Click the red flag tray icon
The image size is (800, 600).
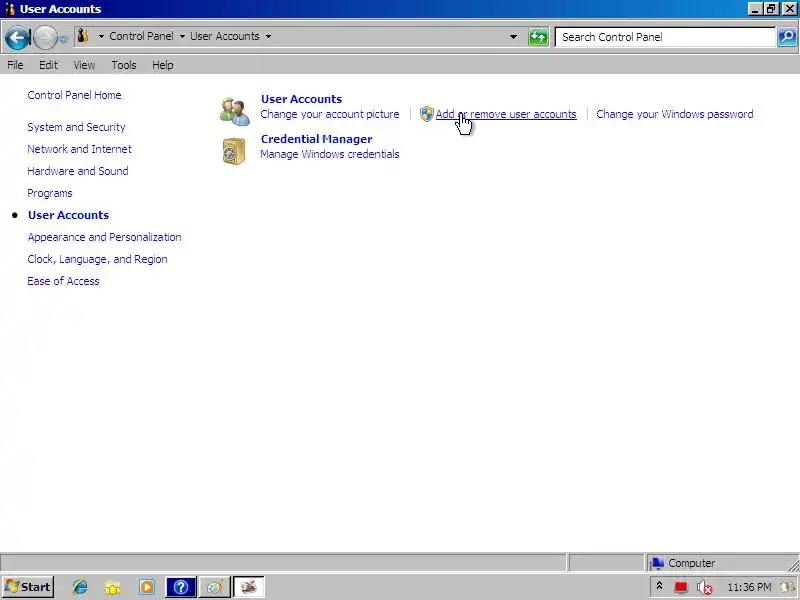pyautogui.click(x=681, y=587)
